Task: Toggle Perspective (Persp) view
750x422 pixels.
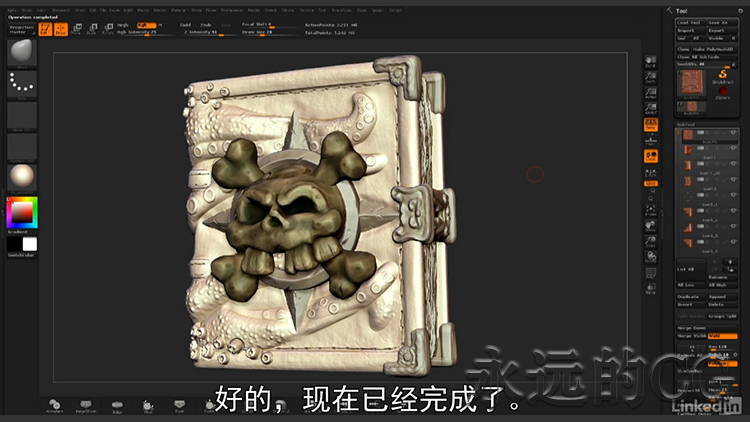Action: pos(651,124)
